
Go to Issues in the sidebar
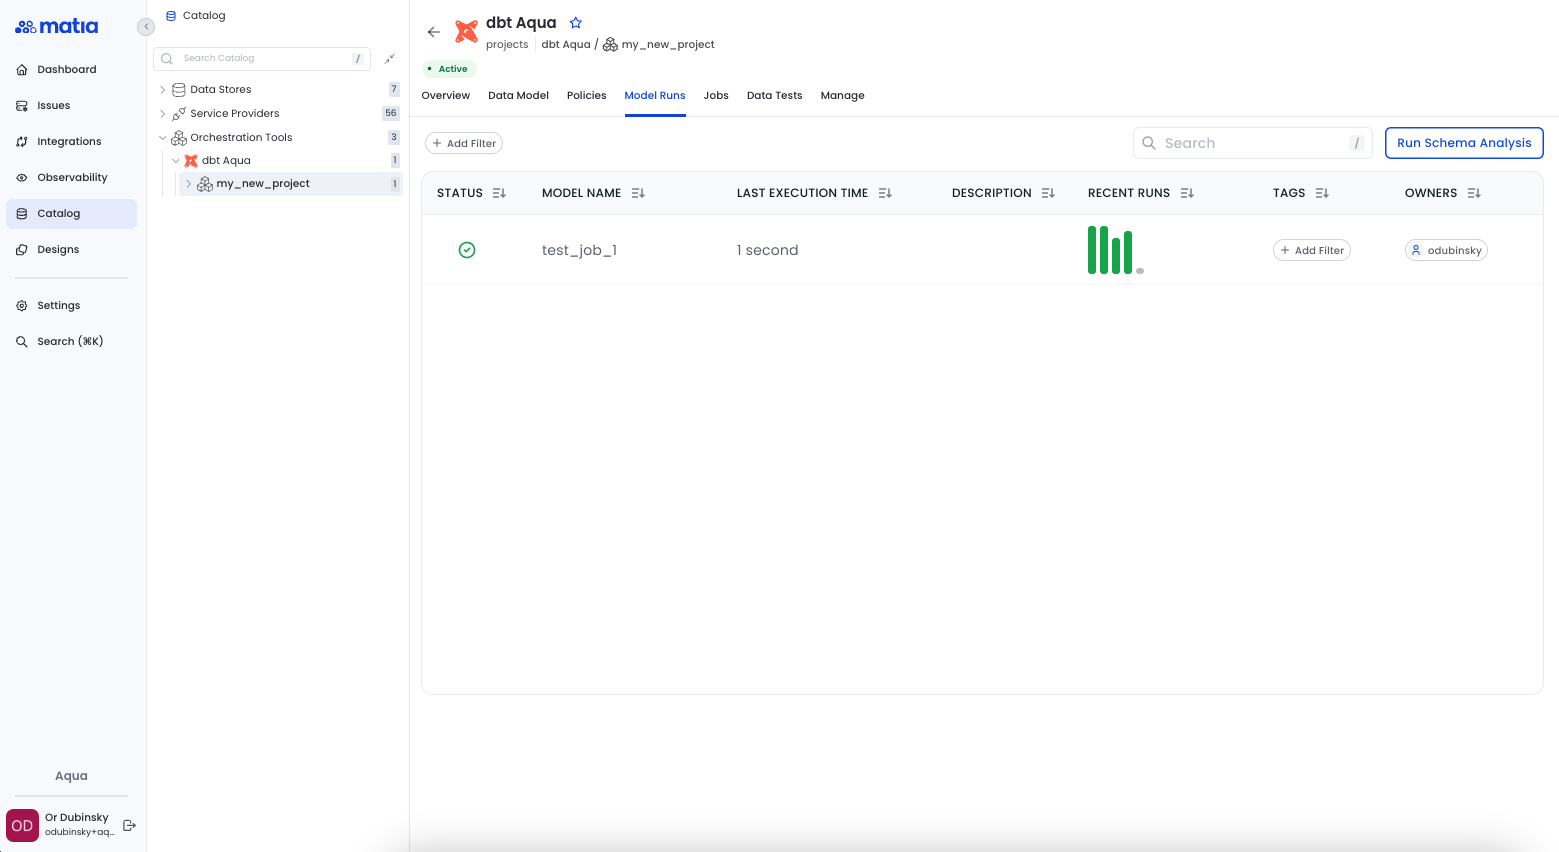tap(71, 105)
